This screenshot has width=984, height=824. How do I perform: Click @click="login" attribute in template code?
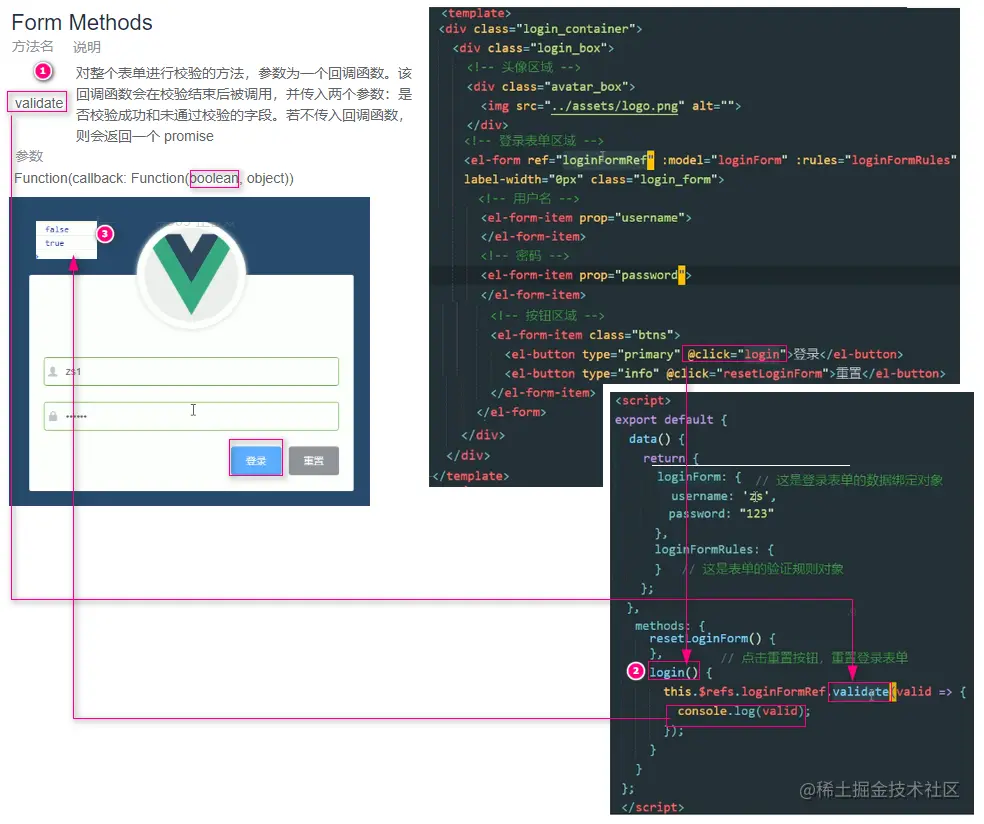click(x=736, y=354)
